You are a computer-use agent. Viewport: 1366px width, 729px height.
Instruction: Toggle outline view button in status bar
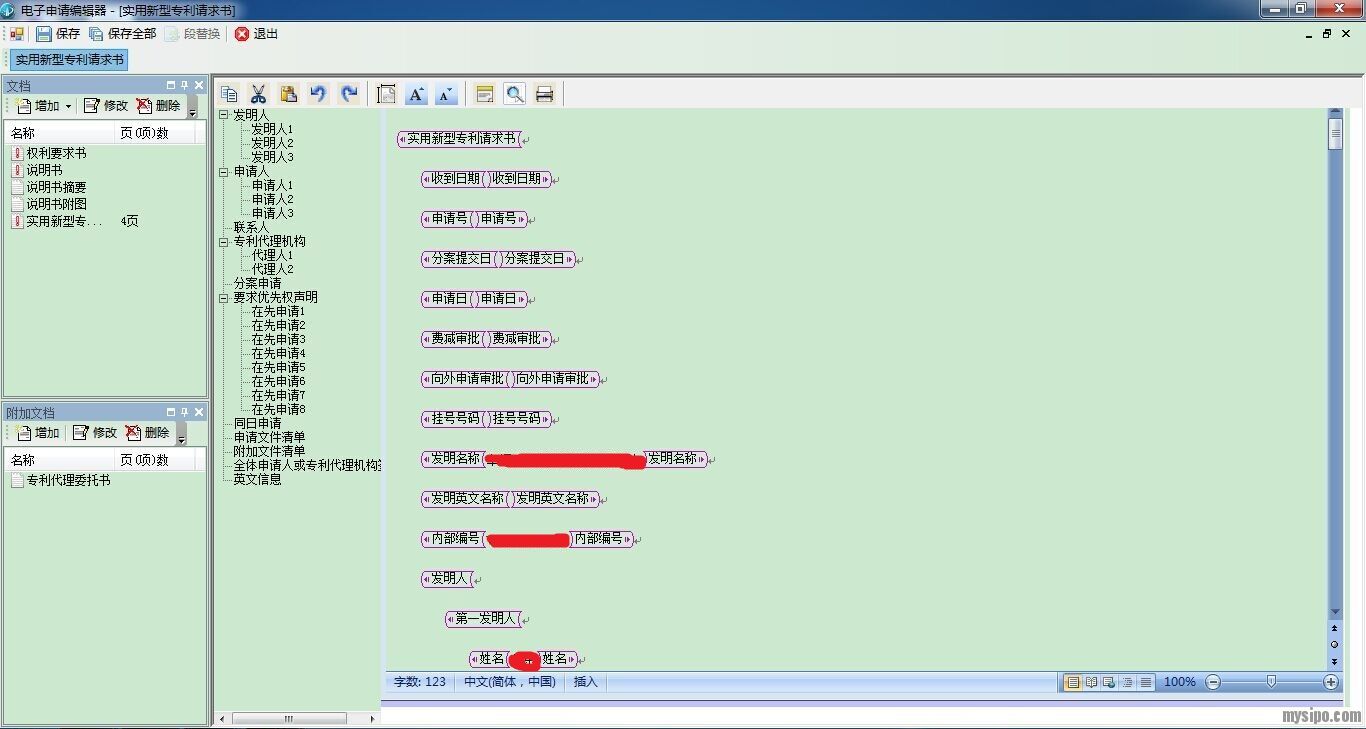tap(1127, 682)
